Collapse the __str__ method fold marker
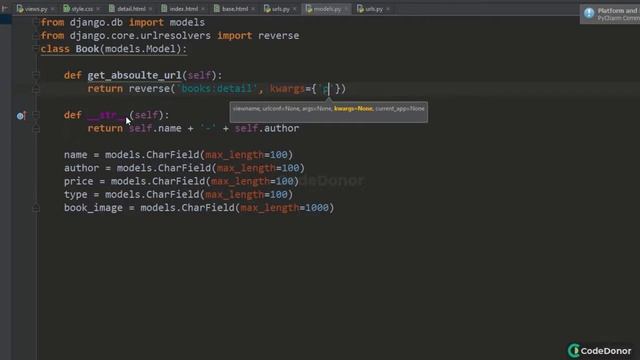The height and width of the screenshot is (360, 640). click(x=36, y=115)
